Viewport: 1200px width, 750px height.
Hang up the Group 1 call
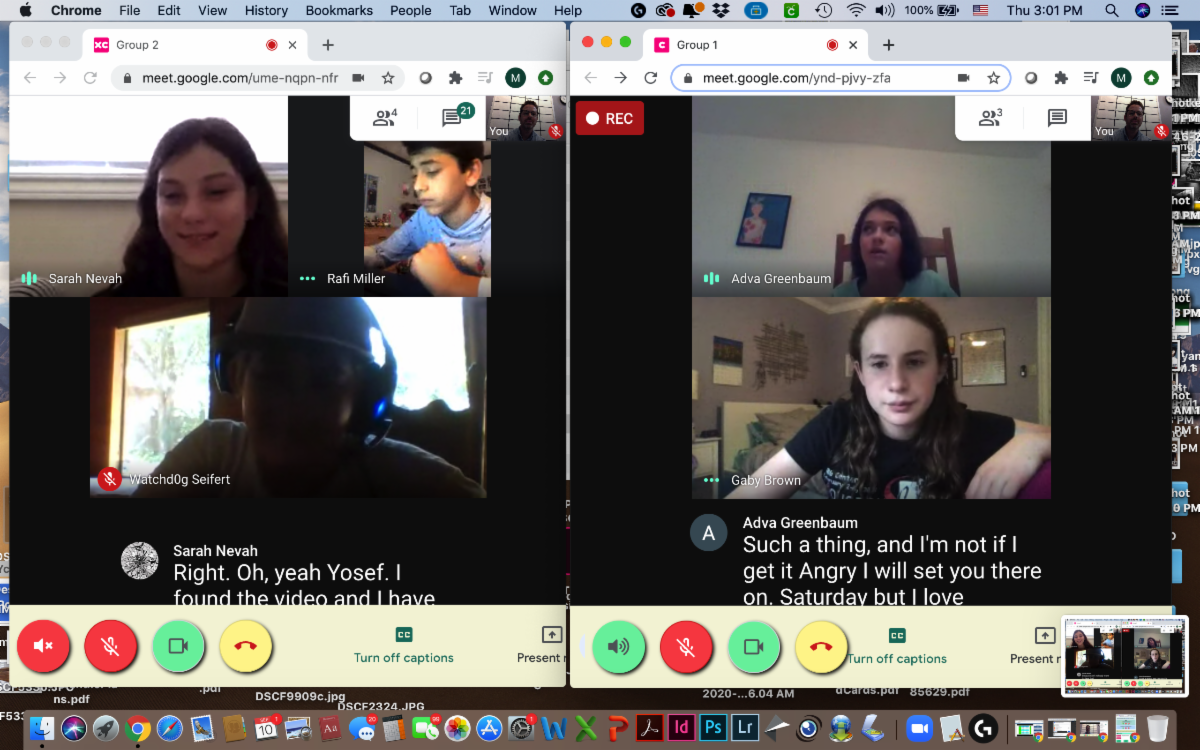821,646
